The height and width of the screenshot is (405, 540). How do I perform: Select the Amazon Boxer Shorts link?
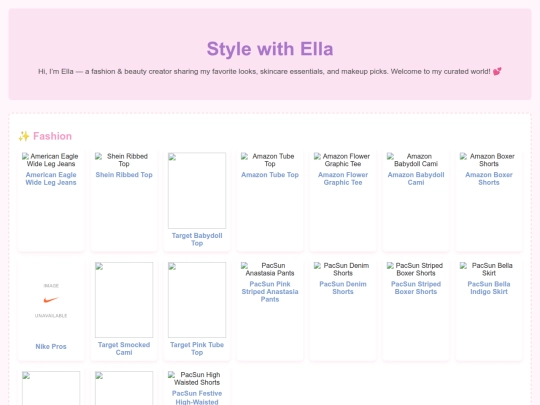tap(489, 179)
